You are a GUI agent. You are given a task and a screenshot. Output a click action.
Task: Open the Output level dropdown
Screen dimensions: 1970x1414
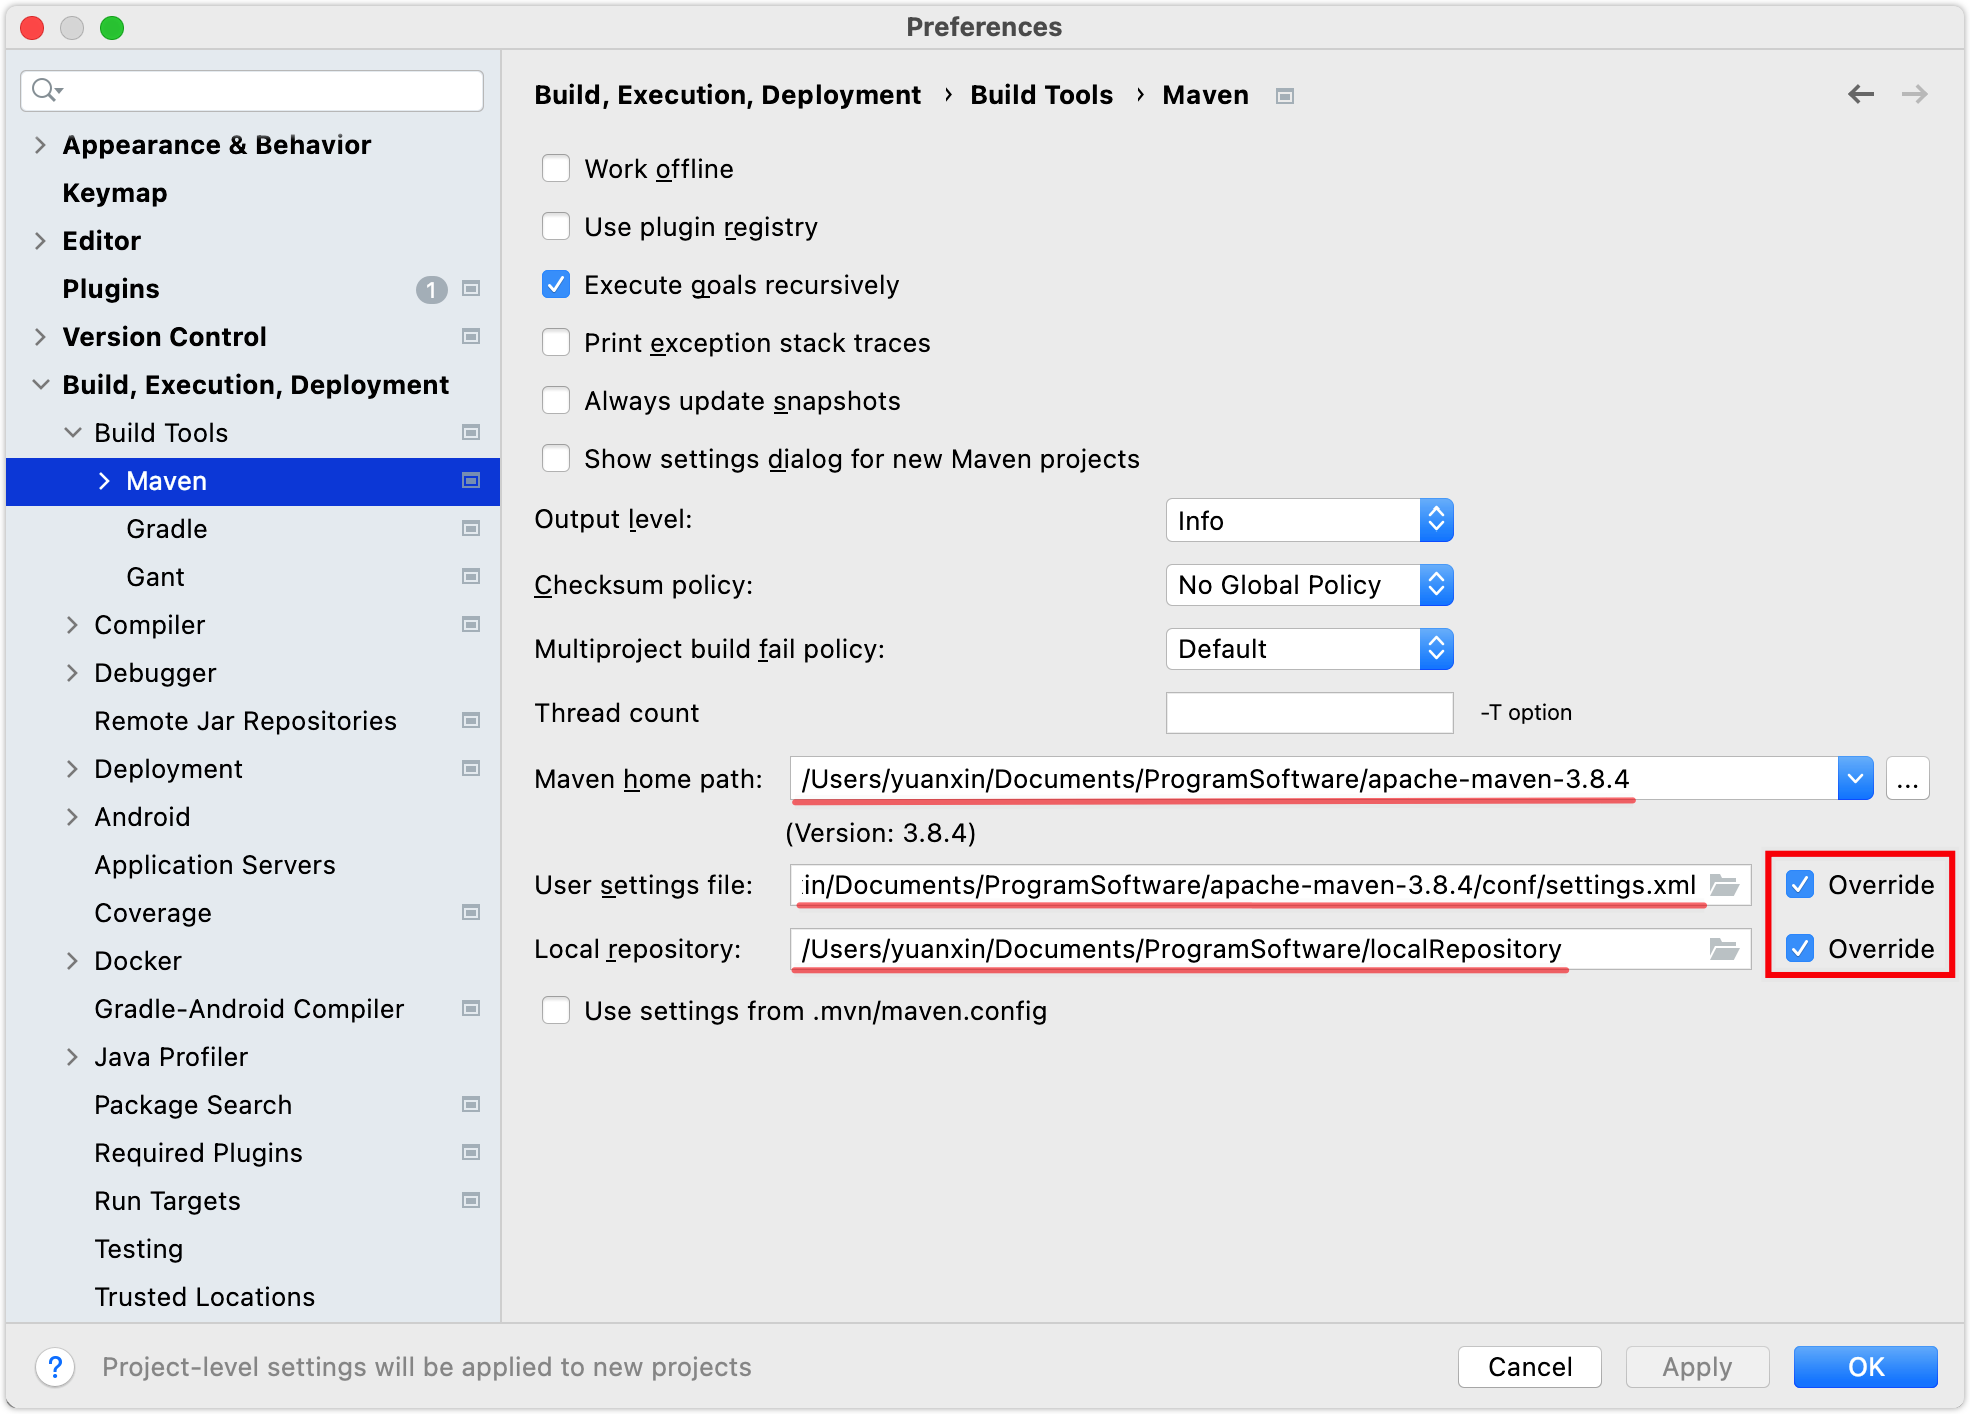[1309, 520]
